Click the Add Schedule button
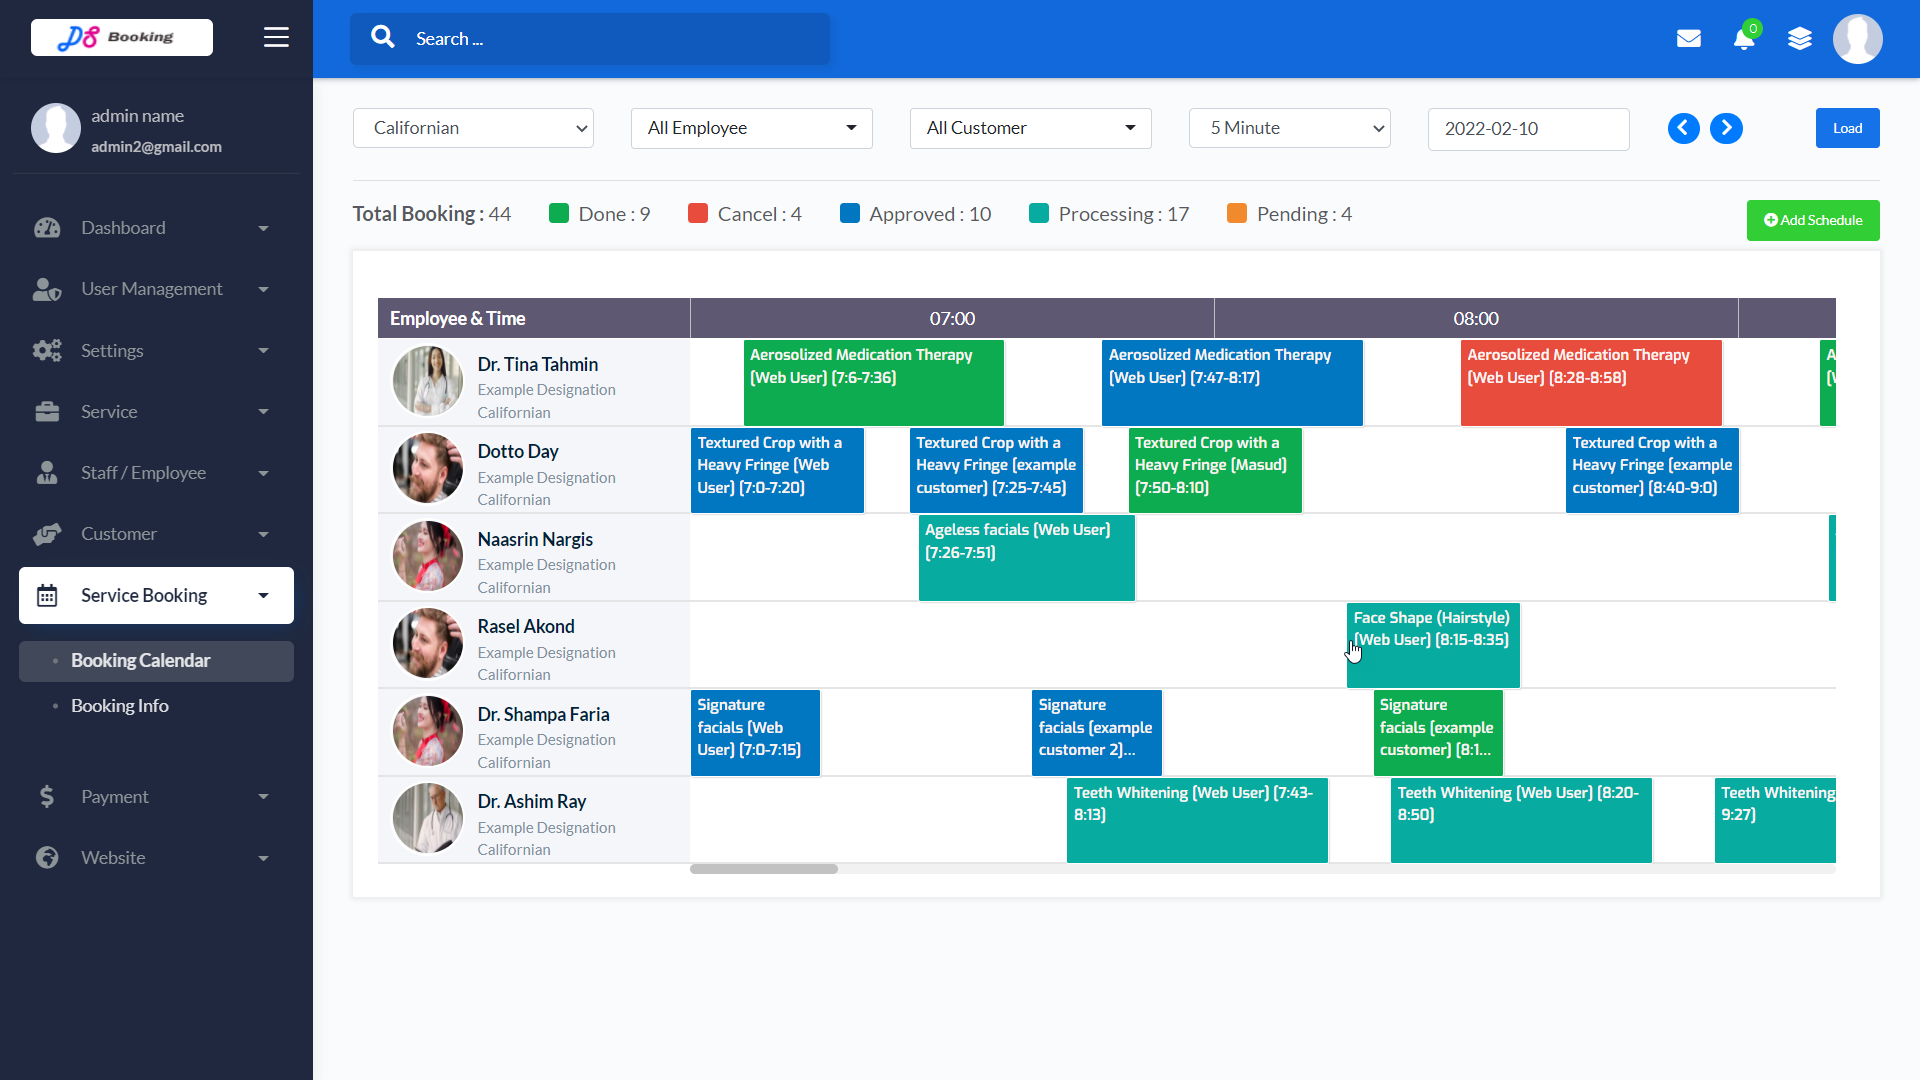The width and height of the screenshot is (1920, 1080). click(1812, 220)
